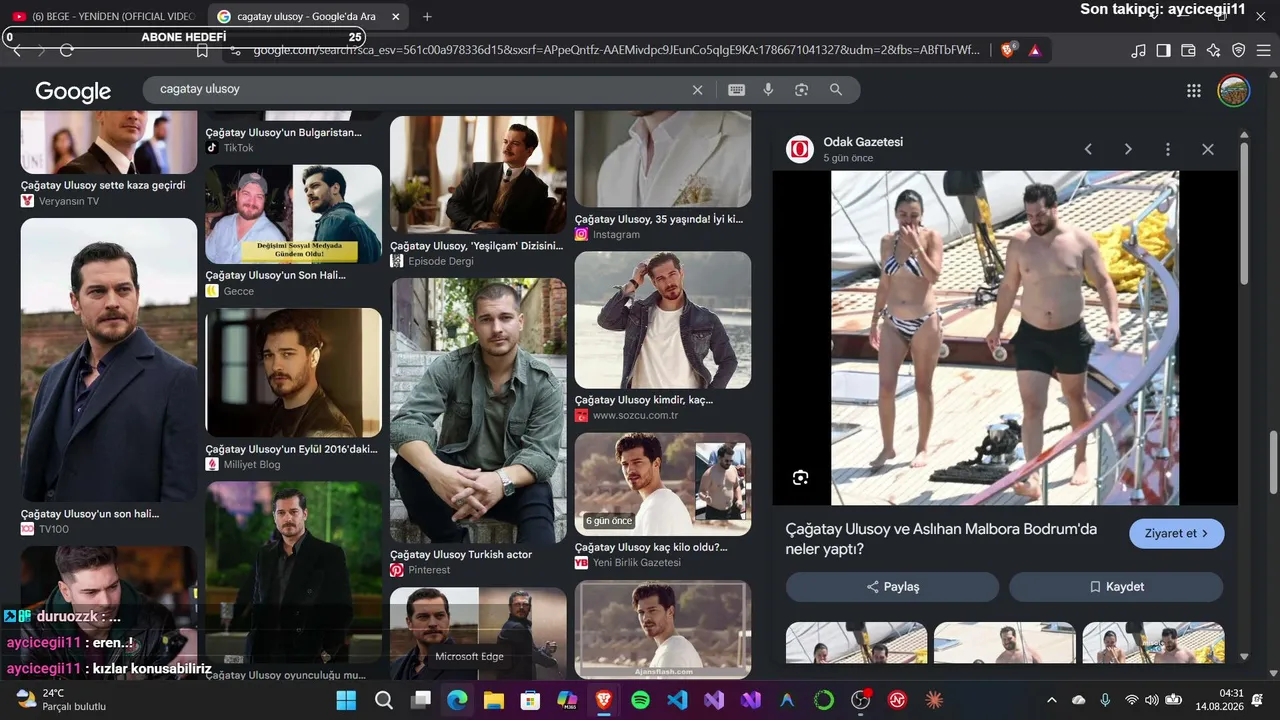Open the large boat preview image

(1005, 338)
